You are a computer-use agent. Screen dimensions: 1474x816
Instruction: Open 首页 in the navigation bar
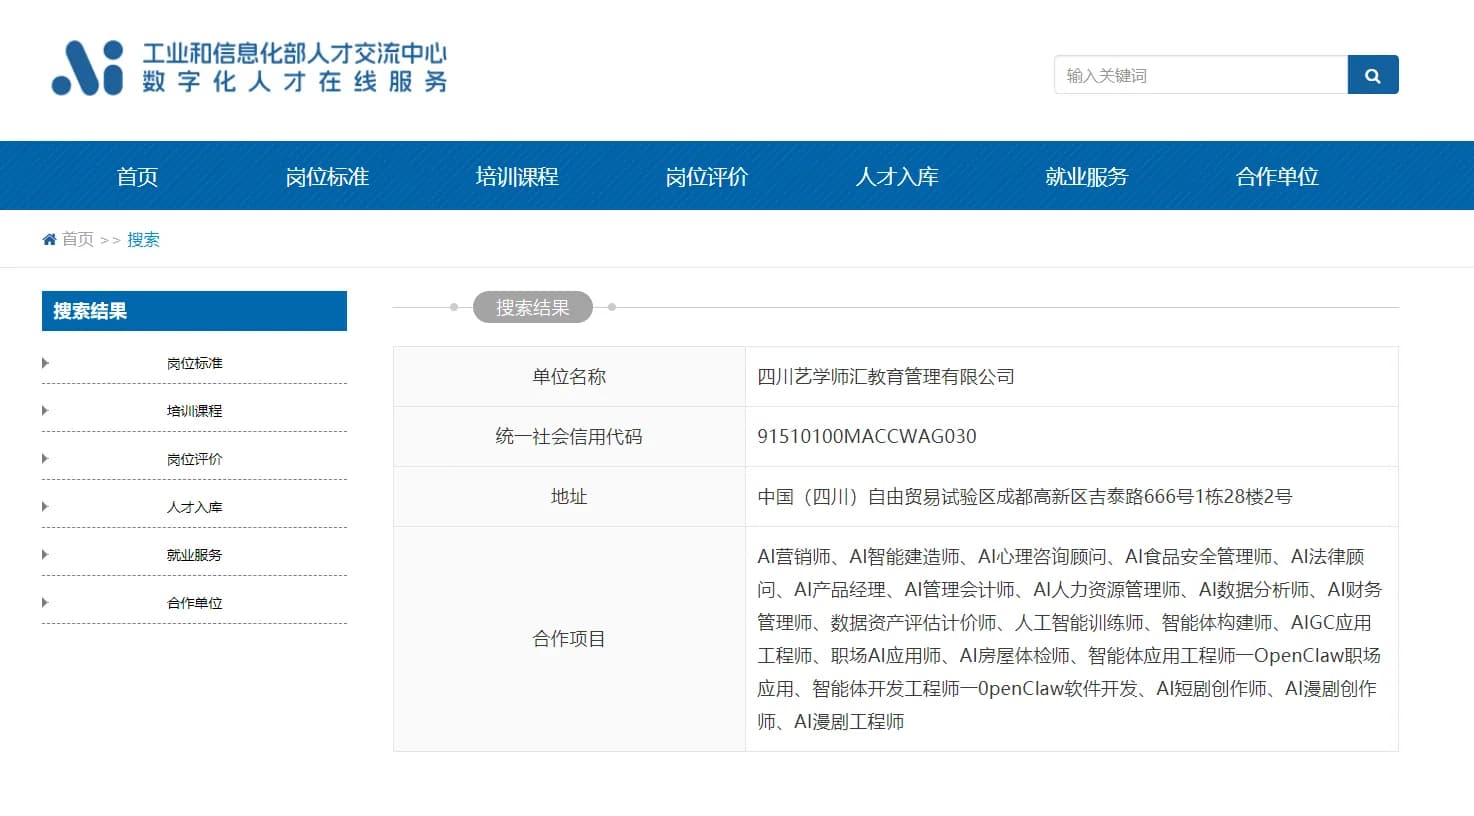[x=137, y=176]
